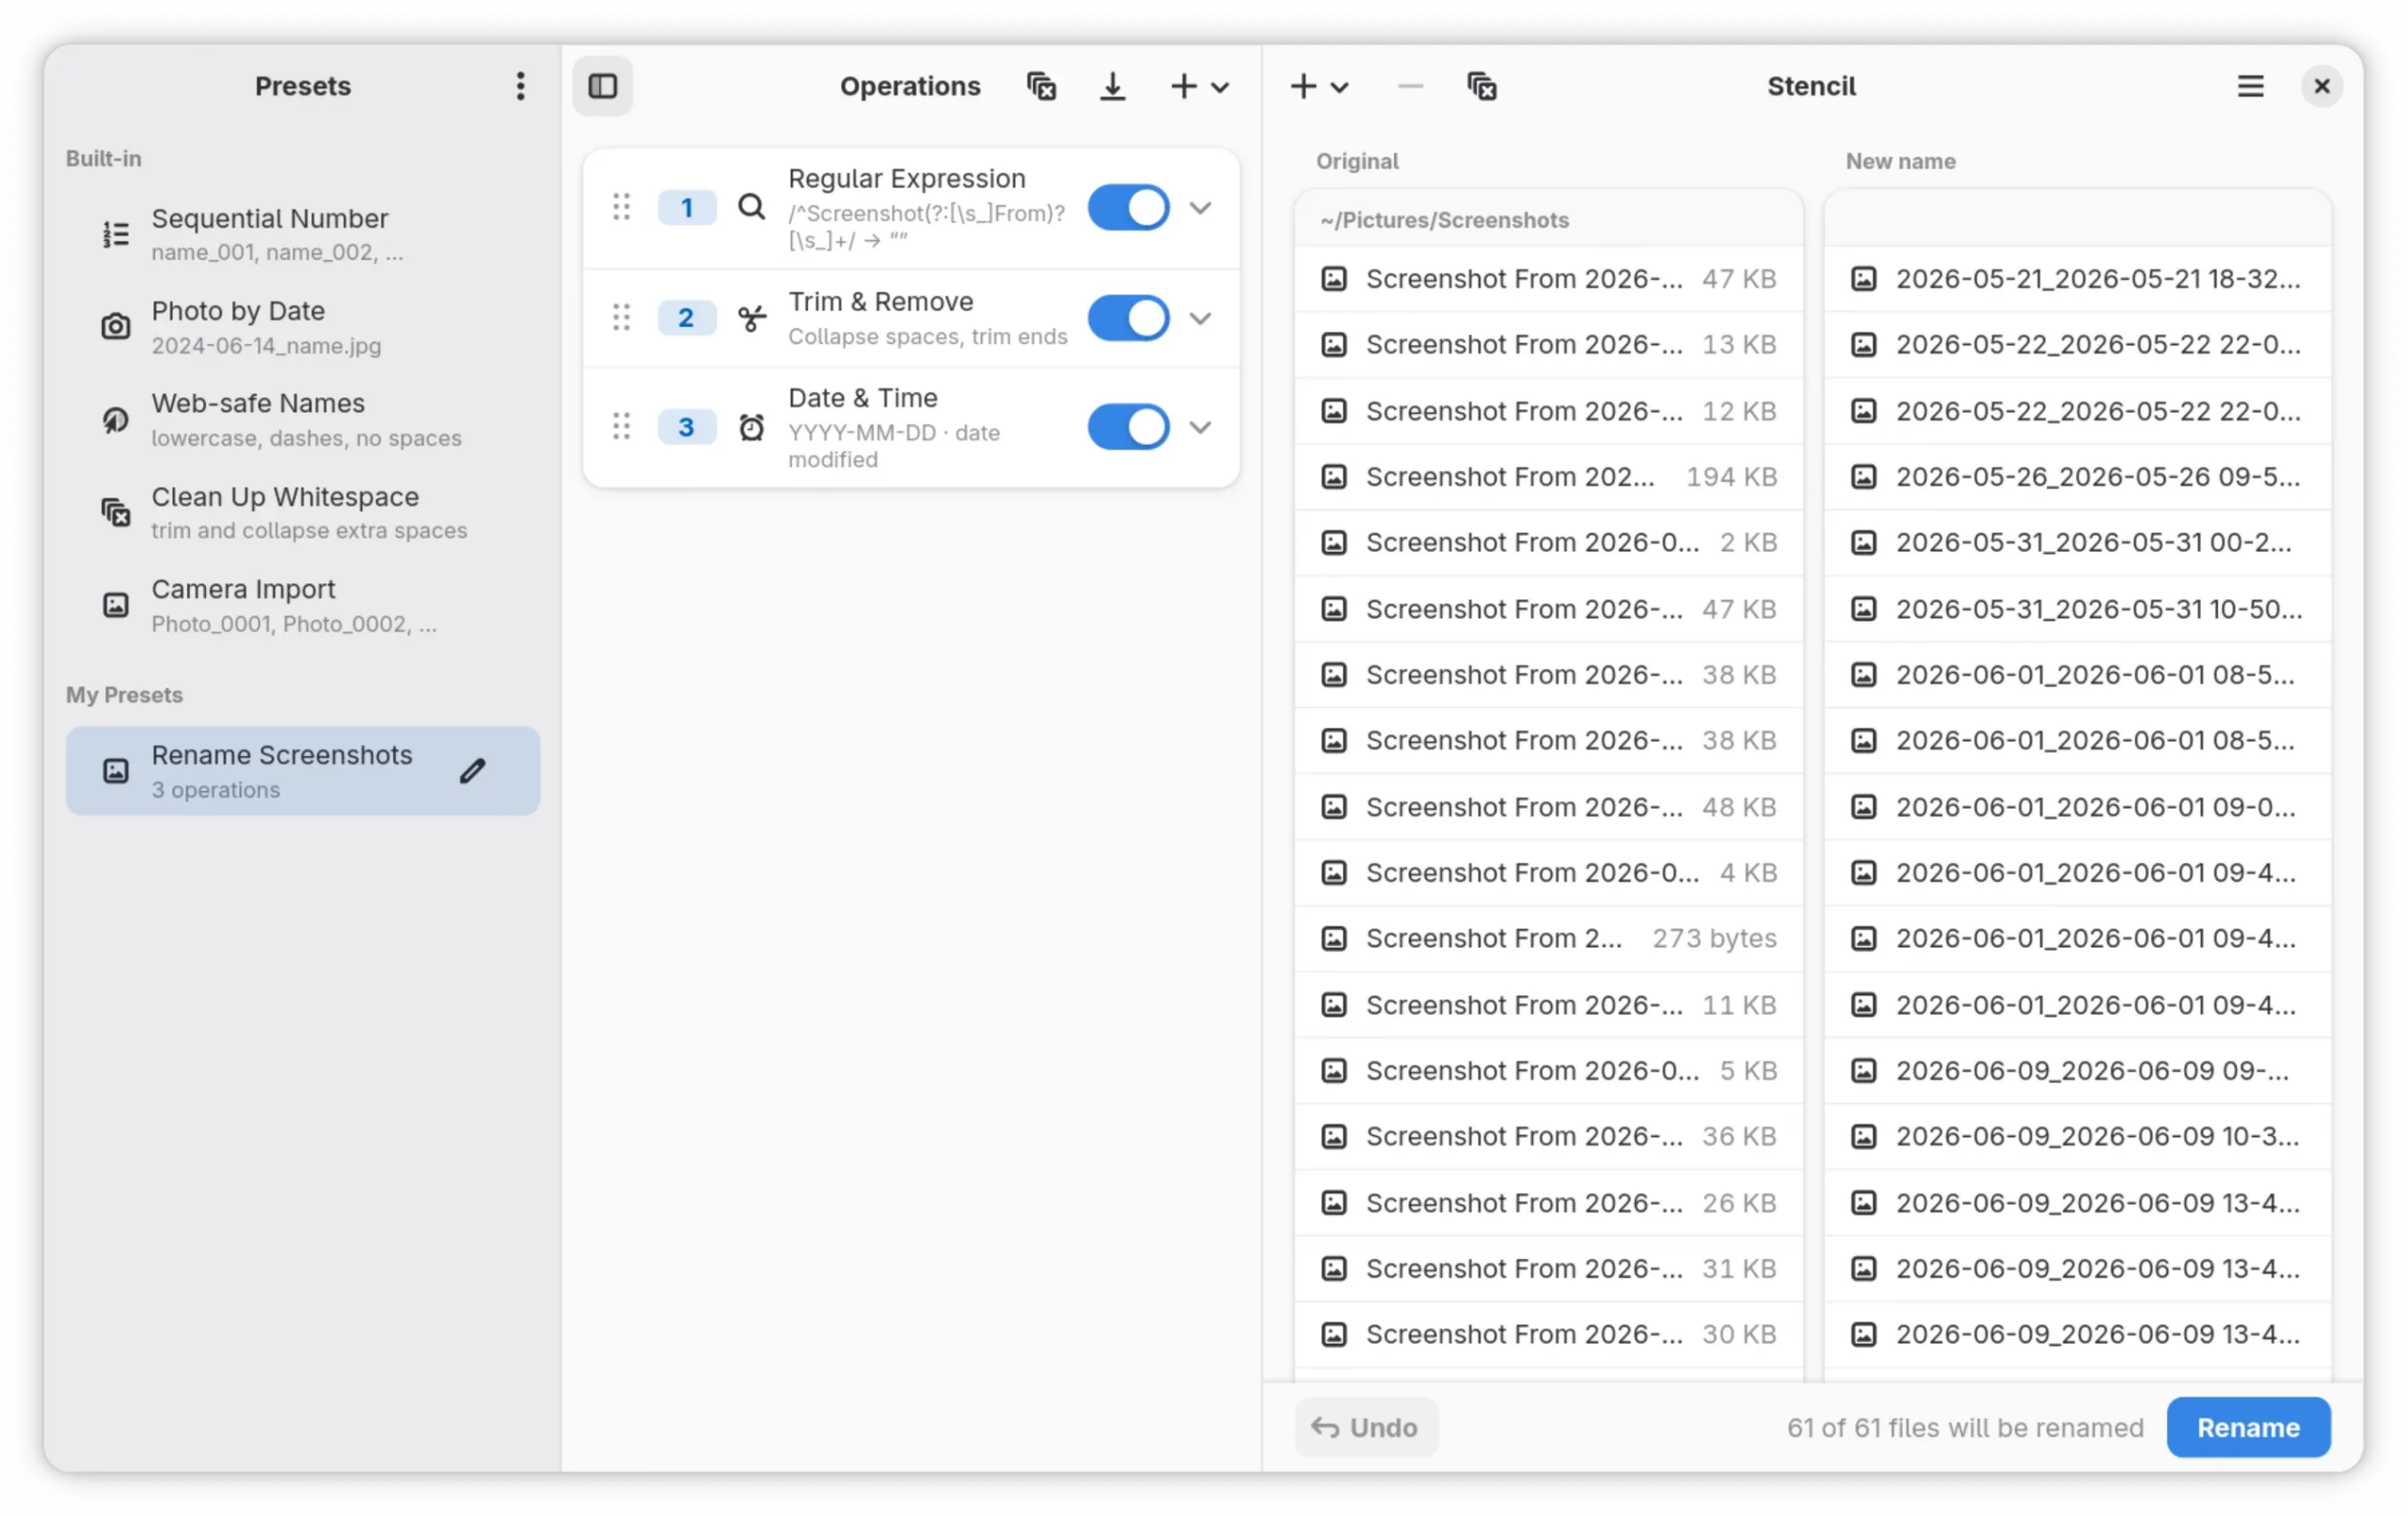Grab drag handle of Regular Expression operation

(621, 207)
